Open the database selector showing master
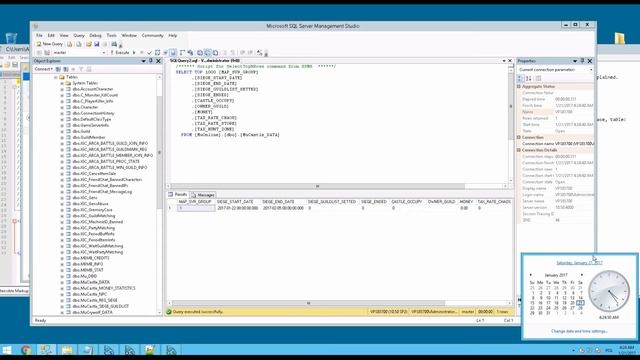Image resolution: width=640 pixels, height=360 pixels. click(x=79, y=53)
